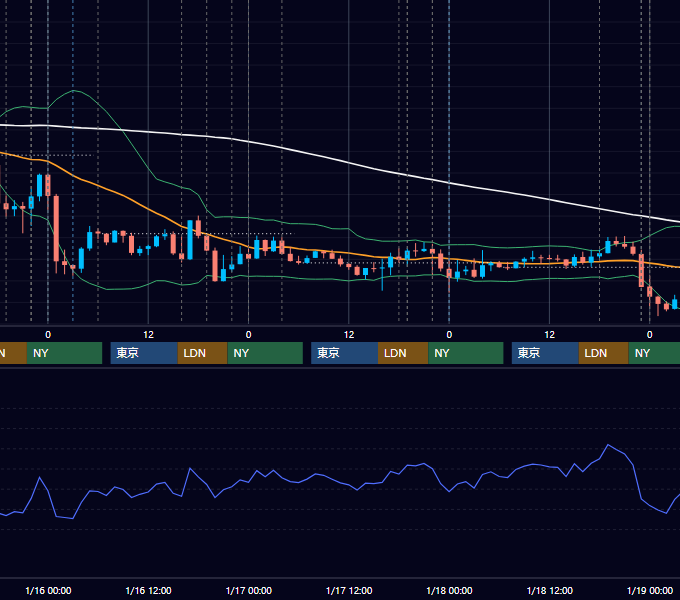This screenshot has width=680, height=600.
Task: Click the 1/16 00:00 date label
Action: tap(48, 590)
